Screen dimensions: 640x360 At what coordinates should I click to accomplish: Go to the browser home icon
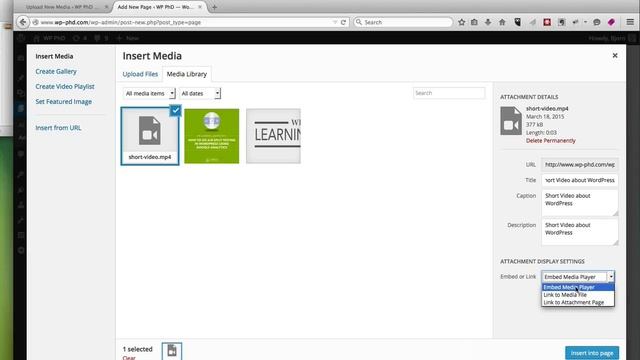tap(502, 22)
